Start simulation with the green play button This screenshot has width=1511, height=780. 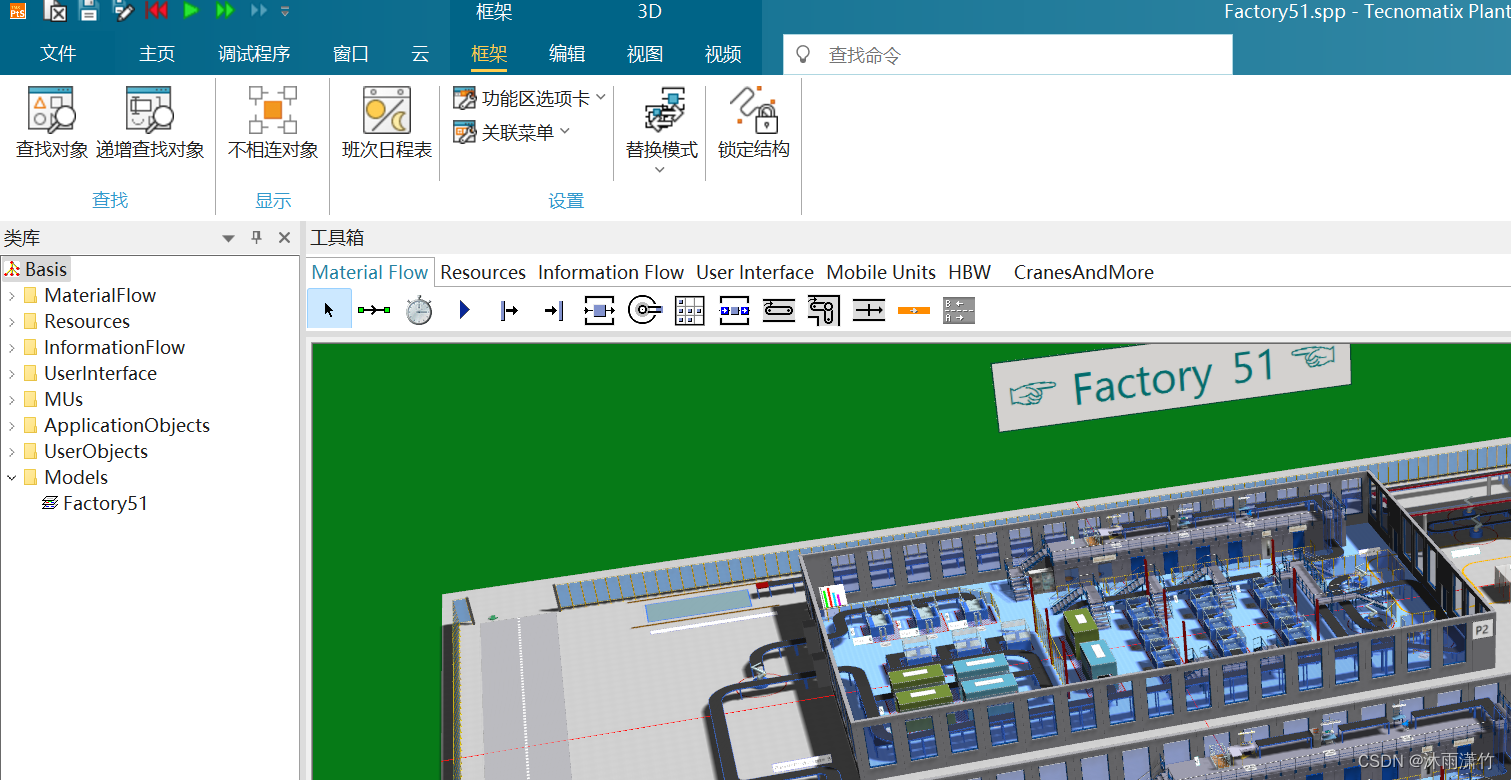pos(191,12)
